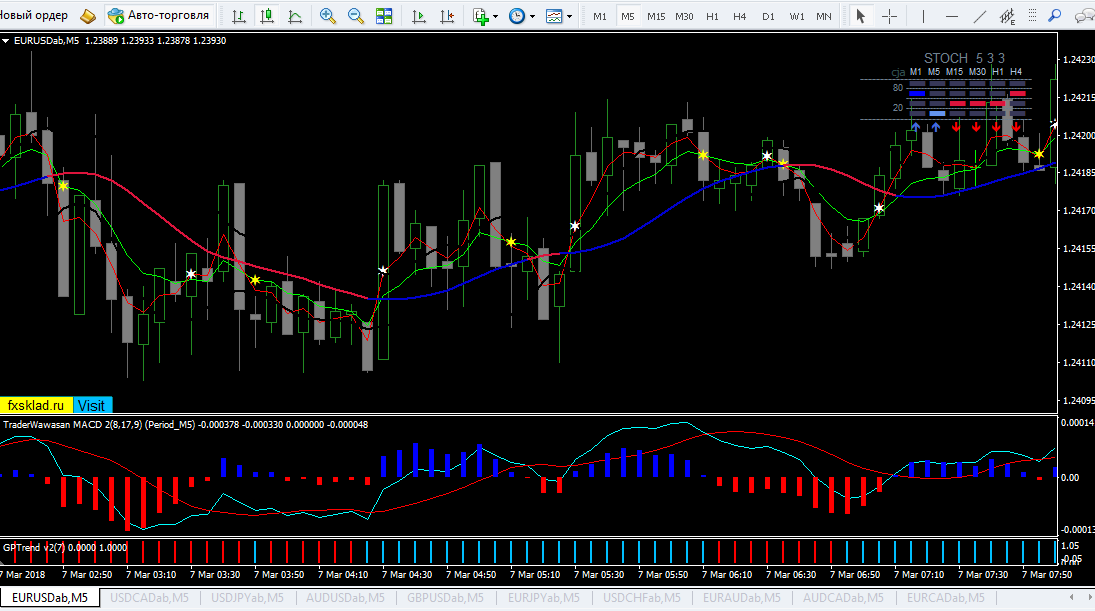Select the vertical line drawing tool
The image size is (1095, 611).
(x=923, y=15)
